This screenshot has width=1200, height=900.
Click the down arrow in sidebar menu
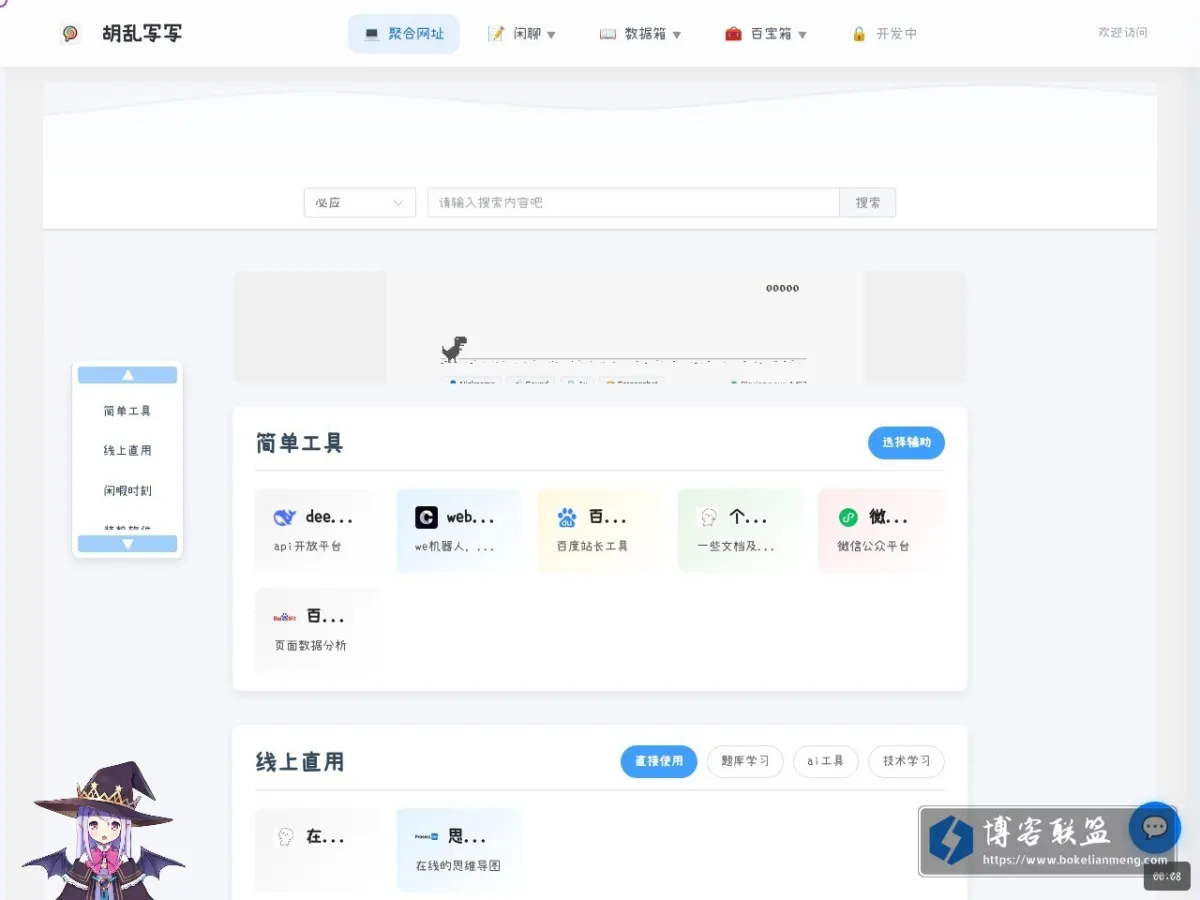127,544
